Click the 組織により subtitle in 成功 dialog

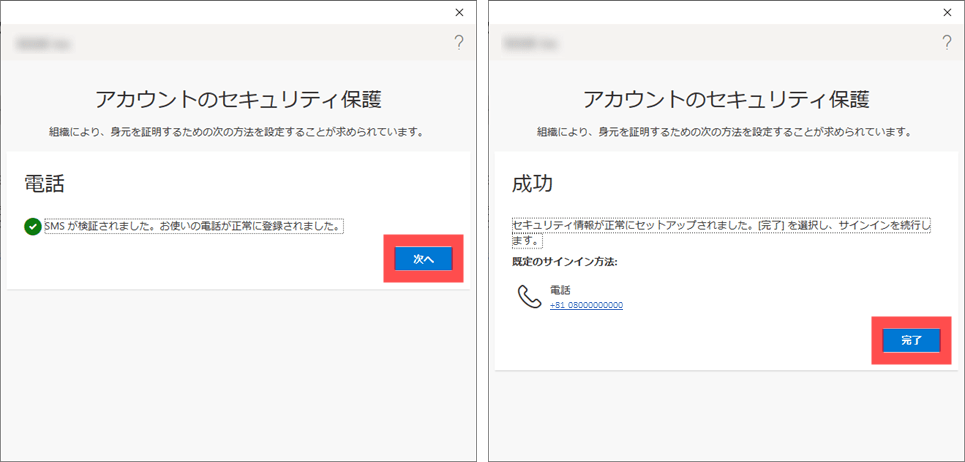click(725, 132)
